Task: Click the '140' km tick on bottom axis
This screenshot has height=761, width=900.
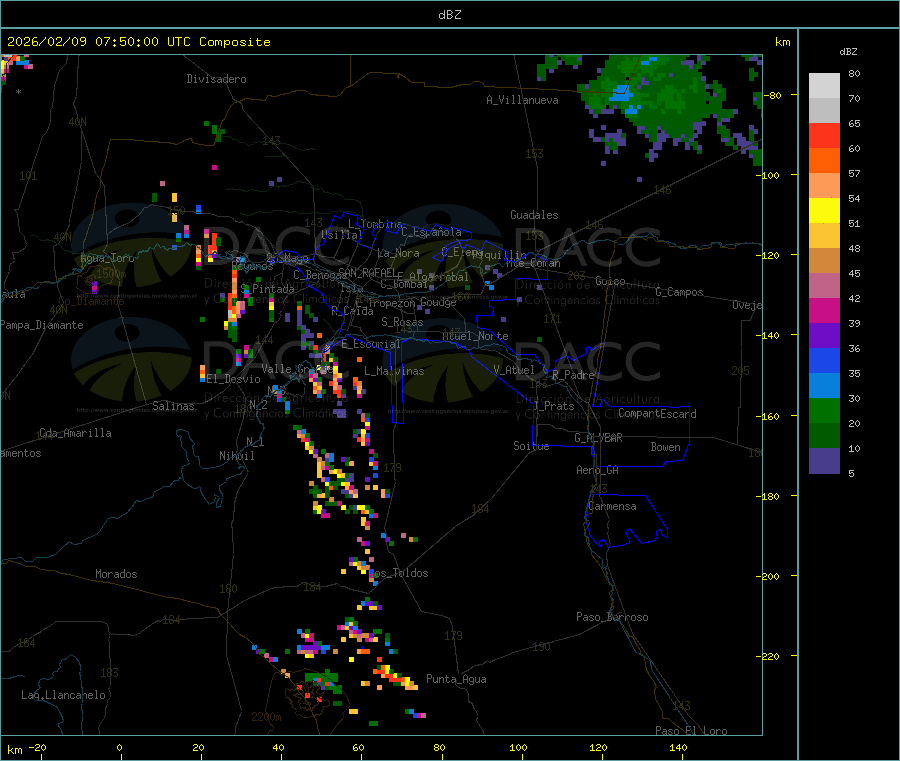Action: pyautogui.click(x=678, y=747)
